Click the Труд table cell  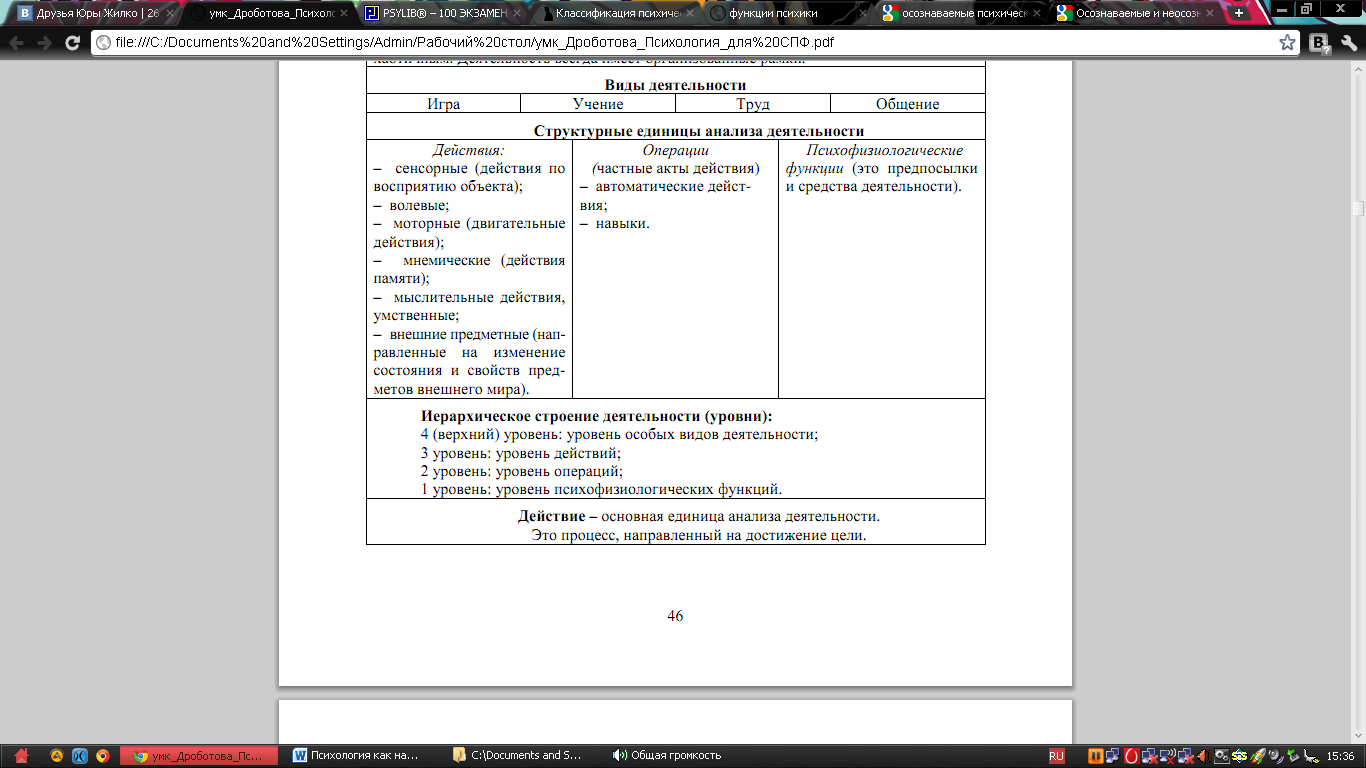pyautogui.click(x=753, y=104)
